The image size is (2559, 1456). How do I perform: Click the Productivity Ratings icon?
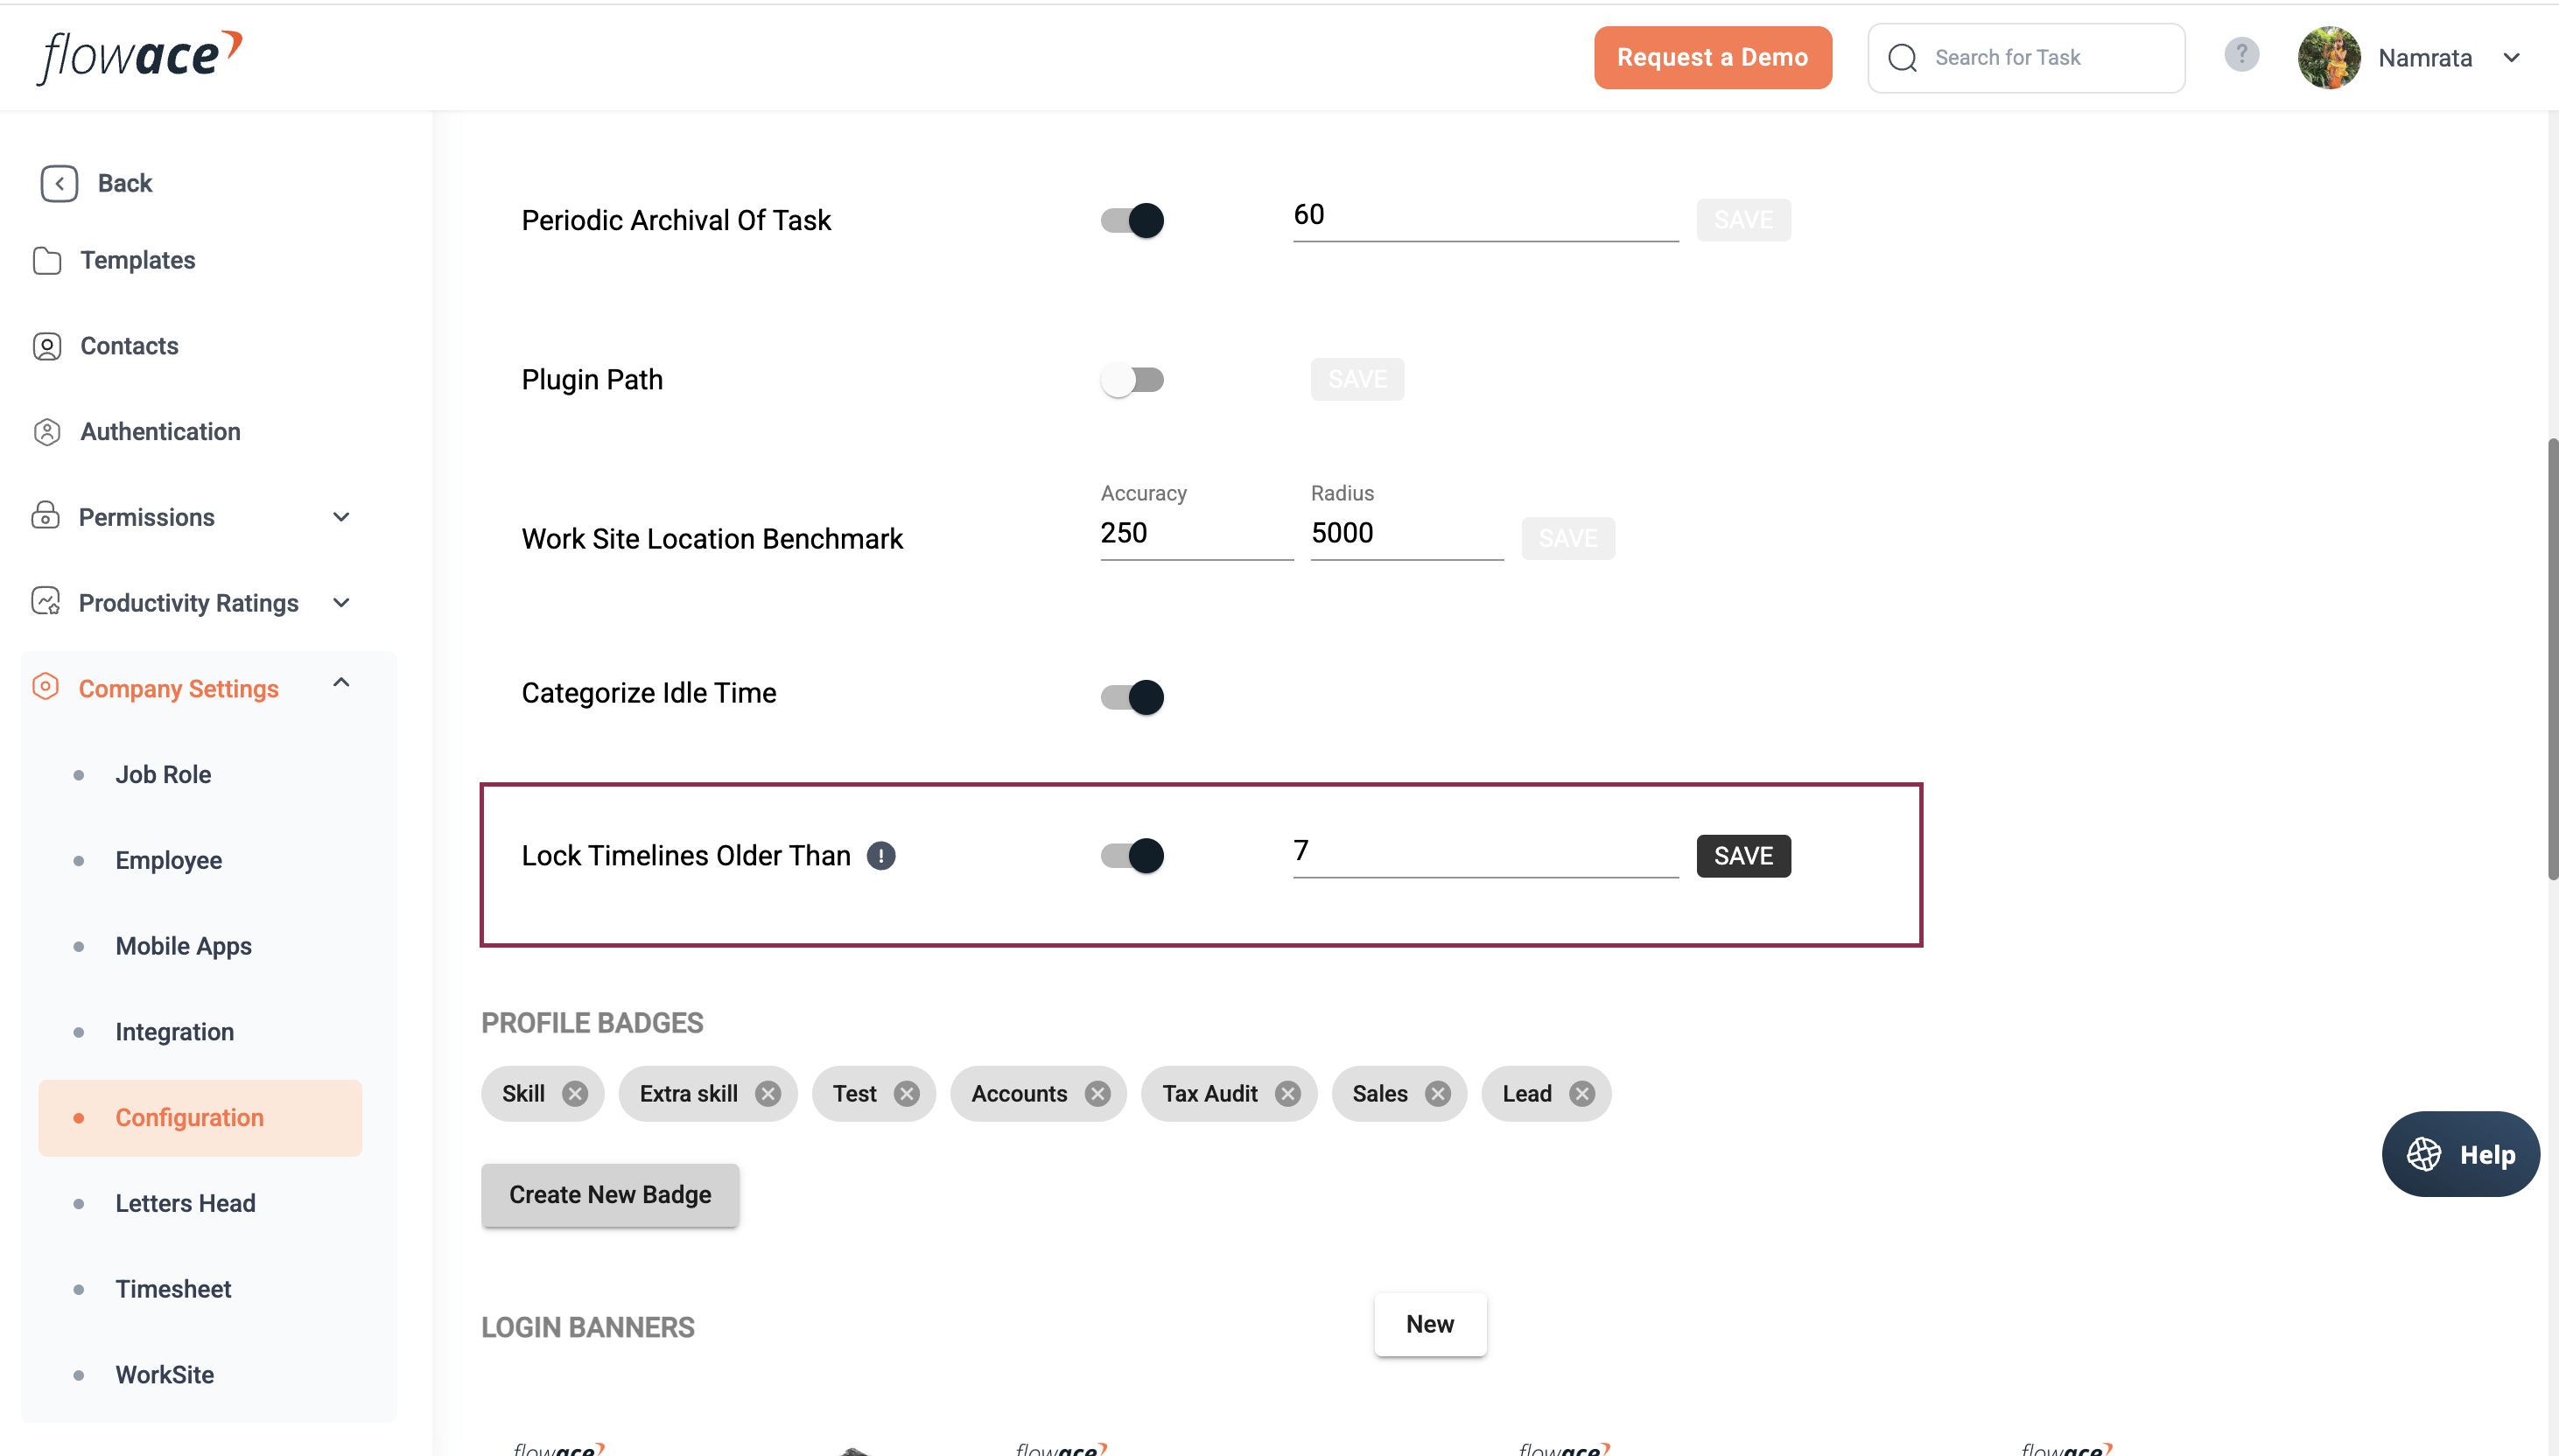[x=46, y=602]
